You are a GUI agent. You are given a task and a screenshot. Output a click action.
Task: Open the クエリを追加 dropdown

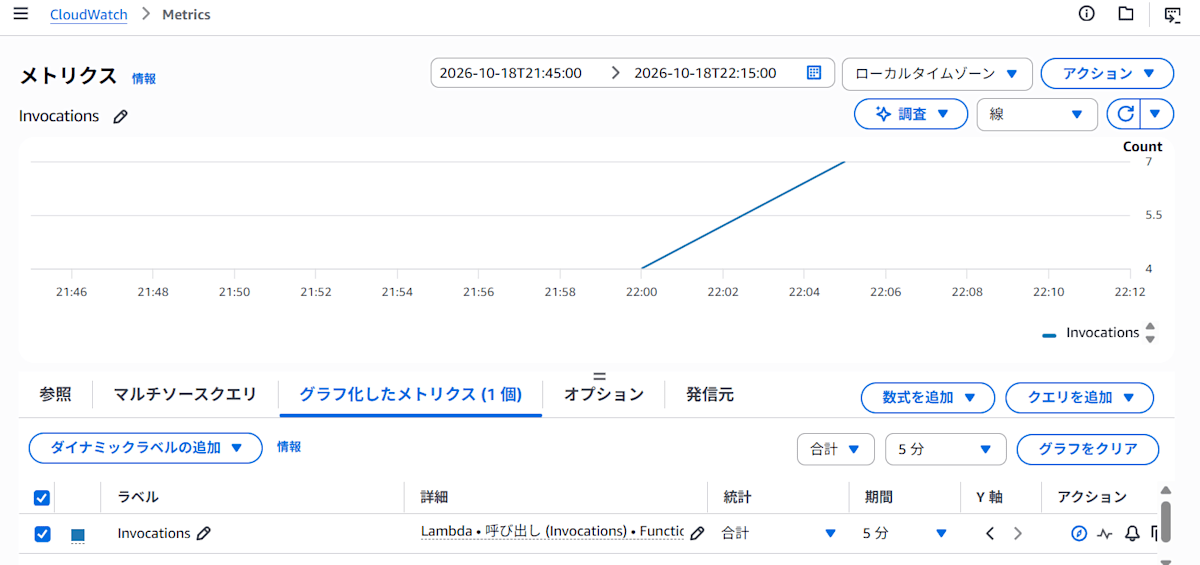pos(1079,397)
